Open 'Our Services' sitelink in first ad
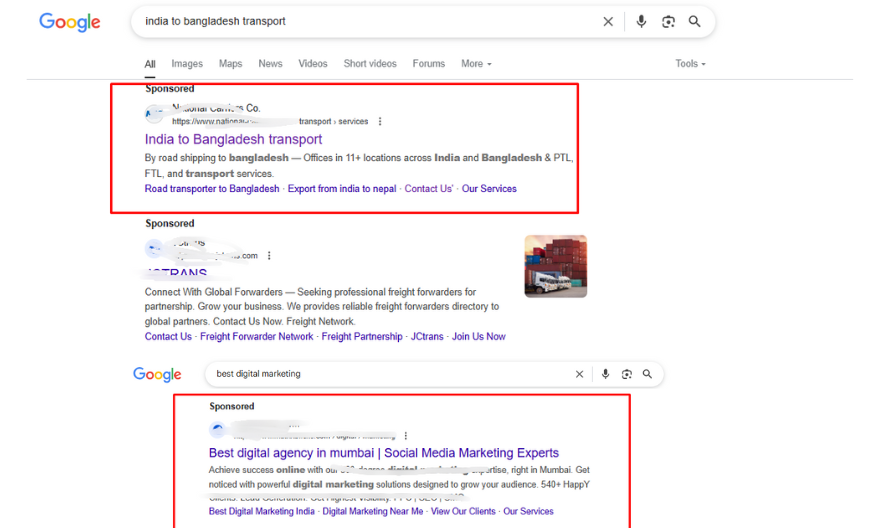Viewport: 869px width, 528px height. [489, 189]
